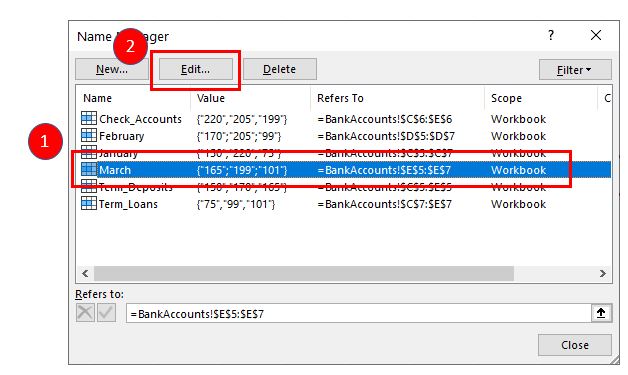Delete the selected name with the Delete button
This screenshot has height=375, width=628.
(280, 69)
